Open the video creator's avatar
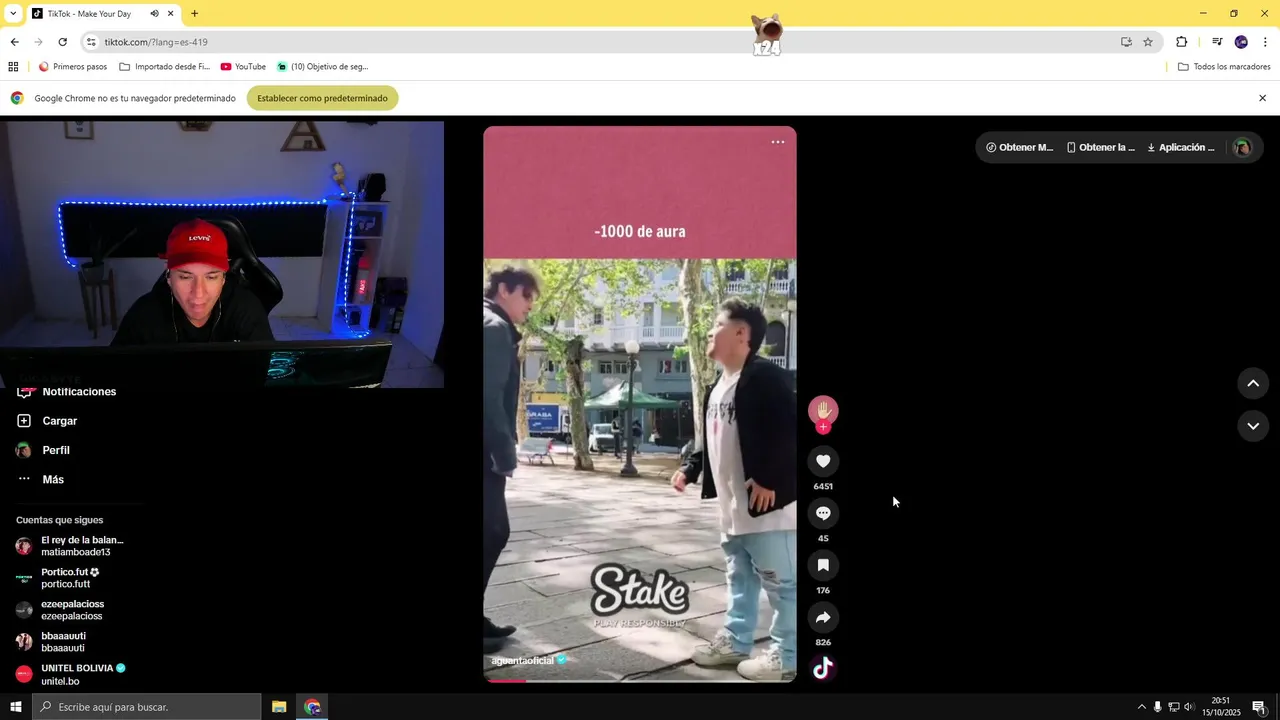 point(823,409)
